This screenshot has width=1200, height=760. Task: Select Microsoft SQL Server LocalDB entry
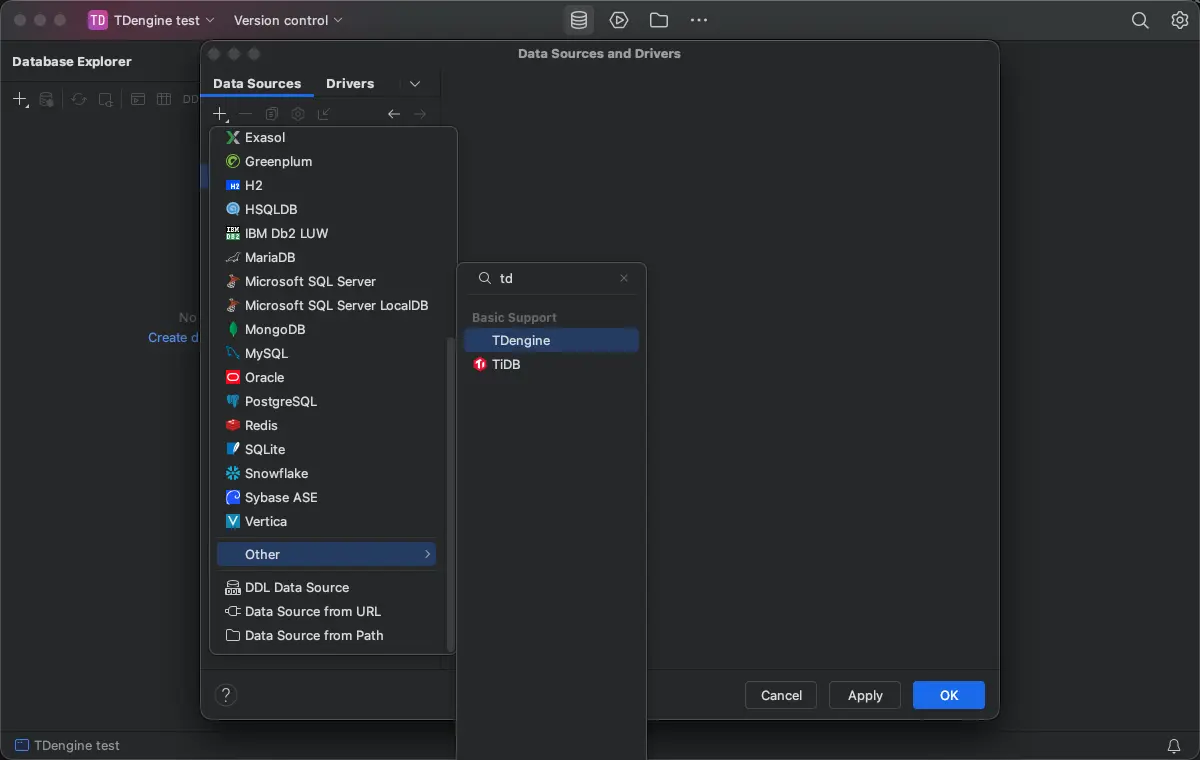[326, 305]
